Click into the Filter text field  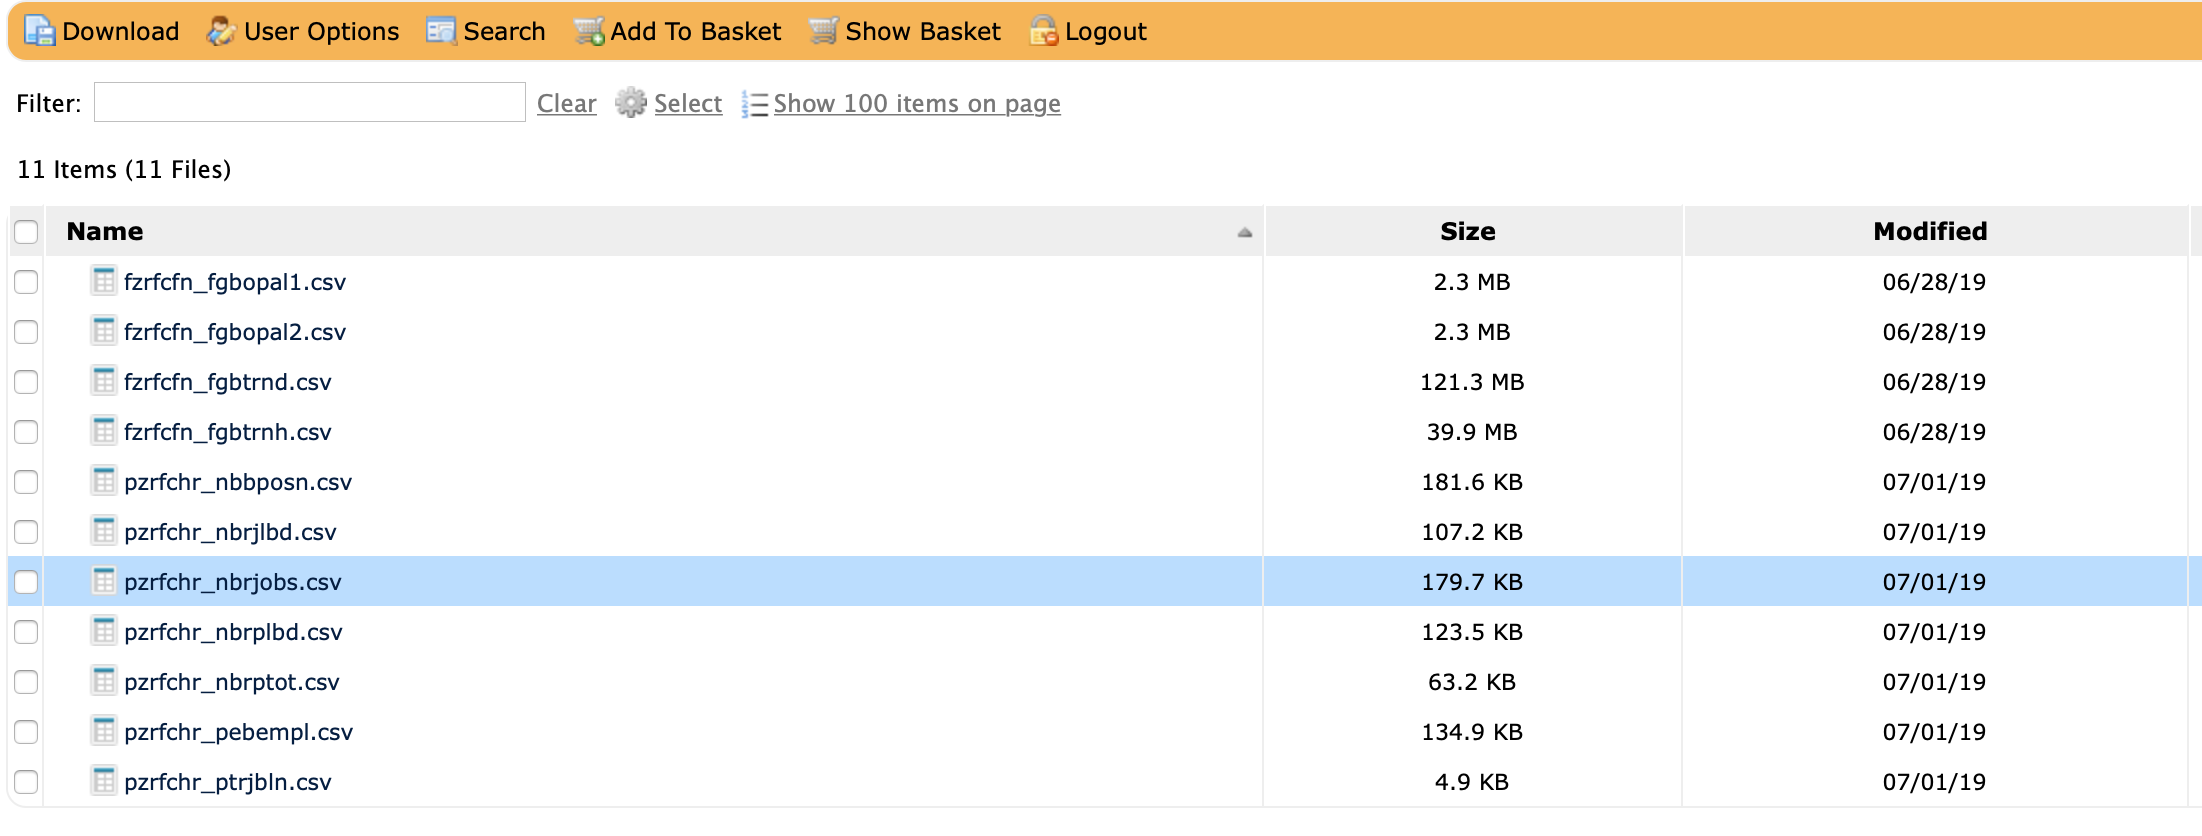click(309, 103)
